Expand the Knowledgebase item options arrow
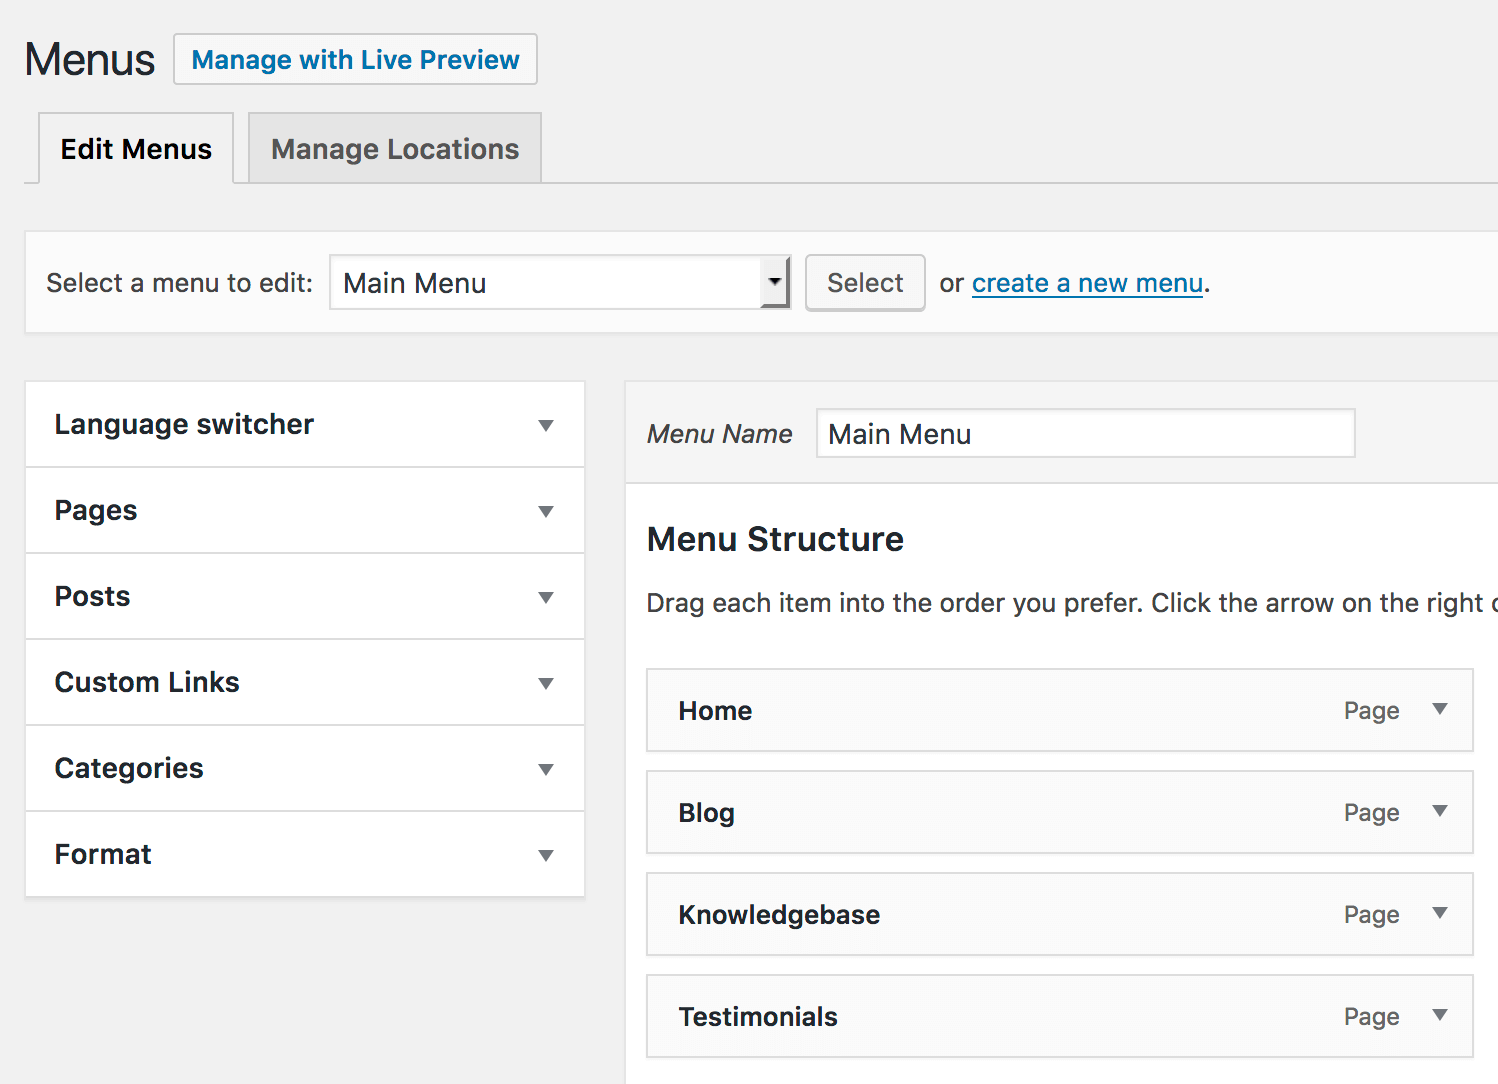The width and height of the screenshot is (1498, 1084). pyautogui.click(x=1440, y=913)
